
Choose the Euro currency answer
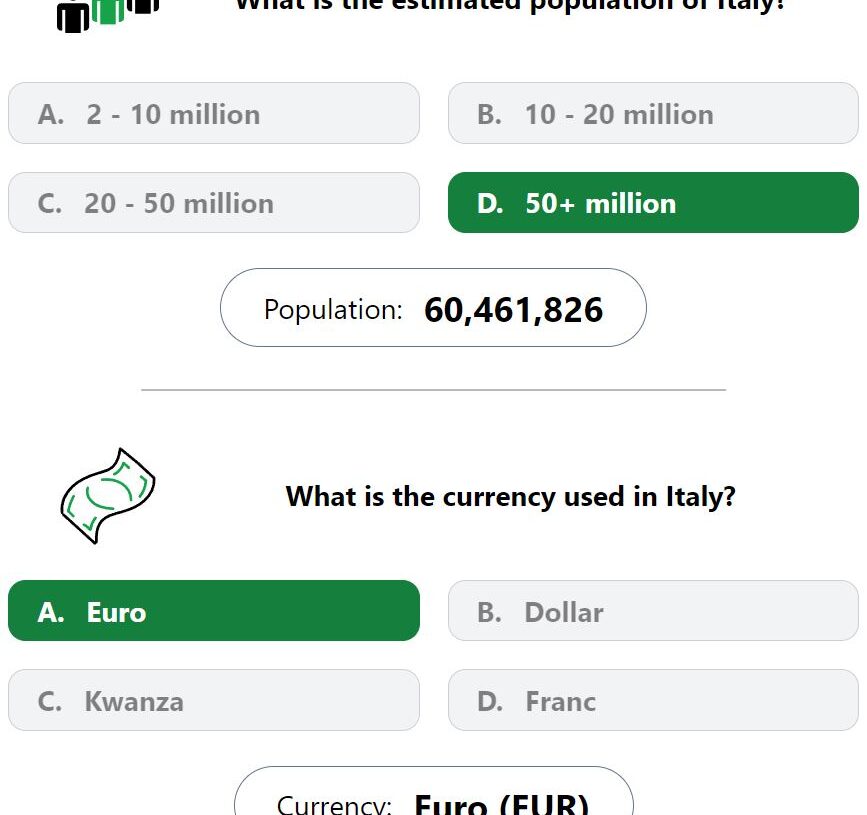[214, 611]
